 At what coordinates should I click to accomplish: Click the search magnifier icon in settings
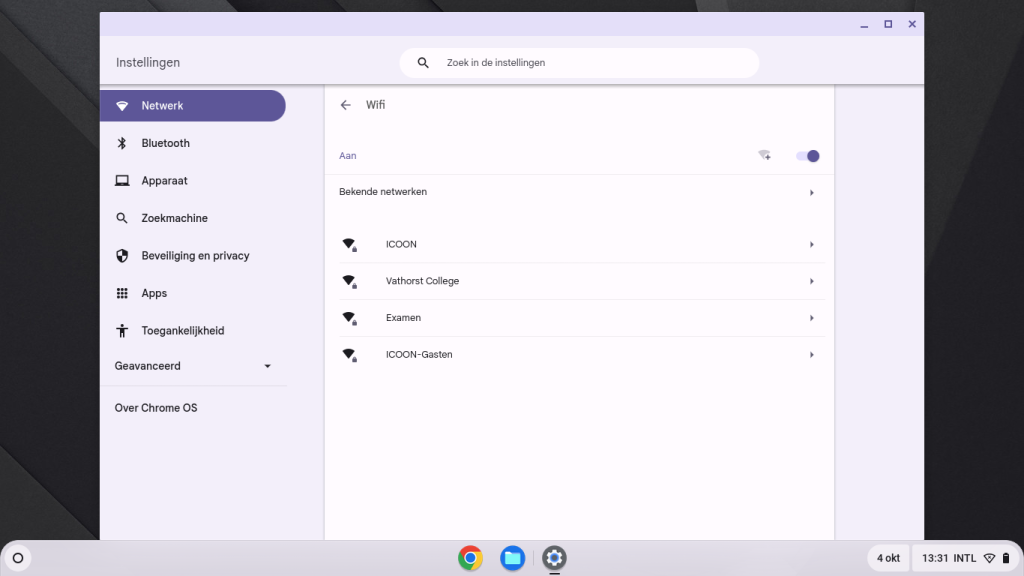point(423,63)
